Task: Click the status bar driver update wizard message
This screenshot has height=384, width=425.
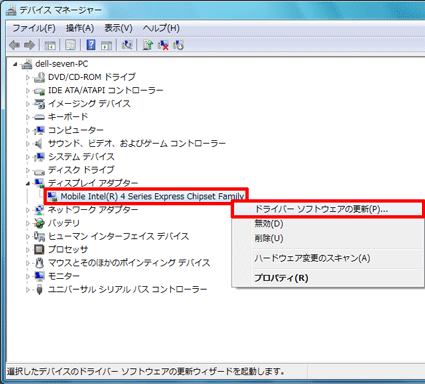Action: click(x=146, y=371)
